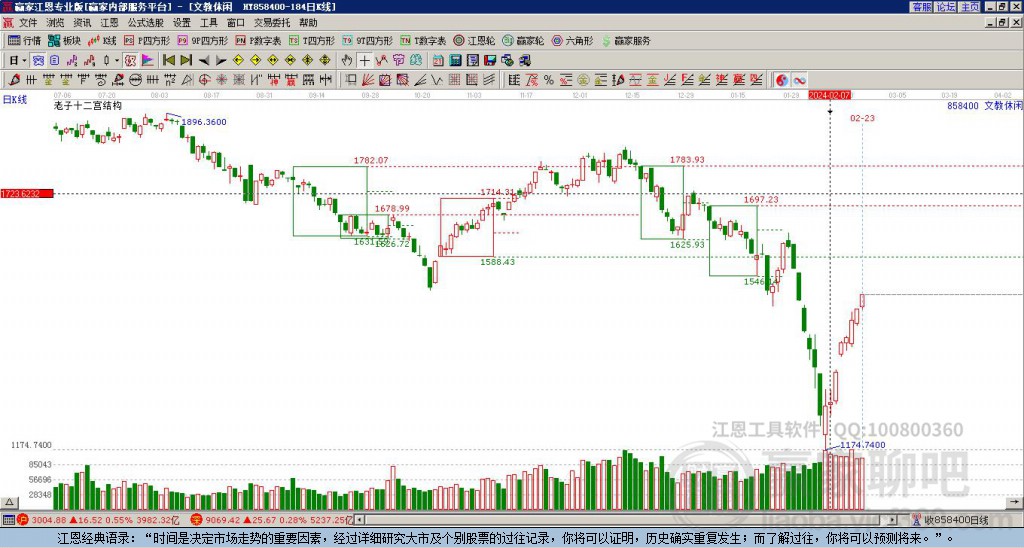
Task: Click the Shenzhen index value 9069.42
Action: pyautogui.click(x=221, y=520)
